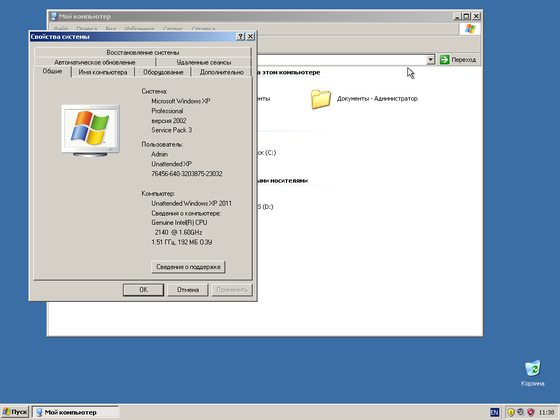Maximize the Мой компьютер window
Screen dimensions: 560x420
coord(466,16)
